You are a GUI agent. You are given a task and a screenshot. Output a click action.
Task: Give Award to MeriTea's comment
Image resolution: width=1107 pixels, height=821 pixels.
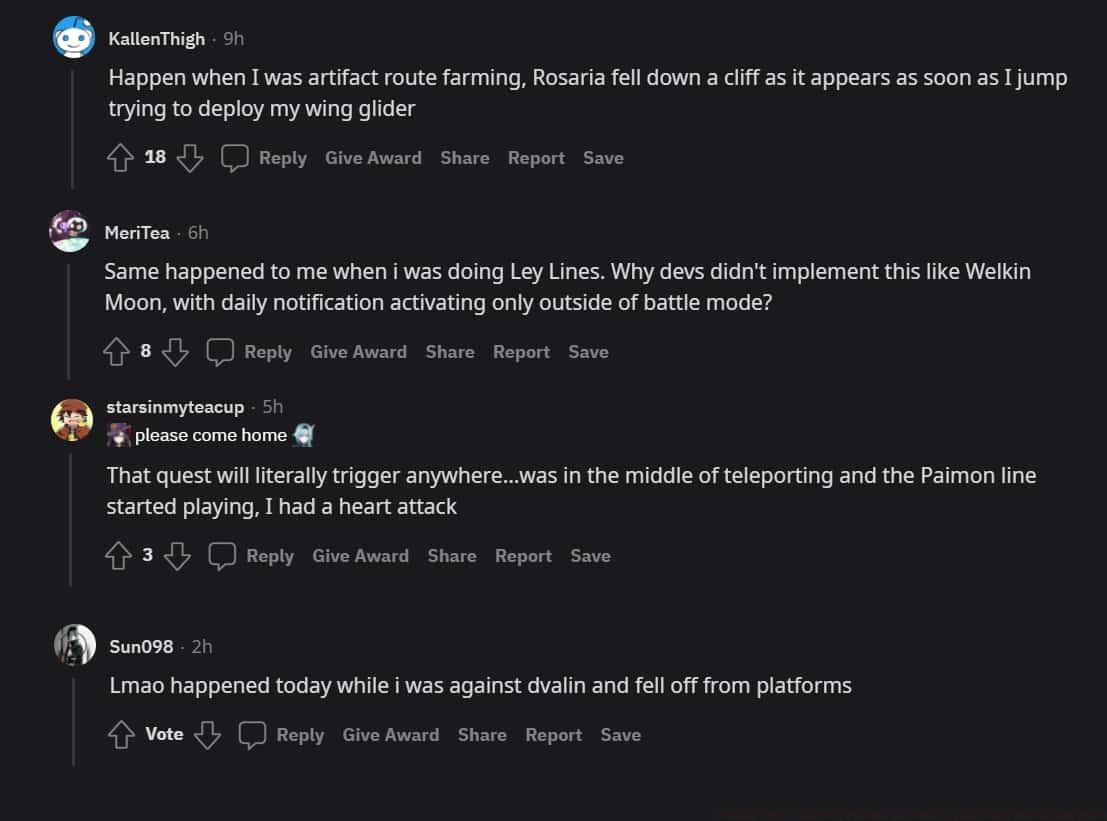[x=358, y=352]
